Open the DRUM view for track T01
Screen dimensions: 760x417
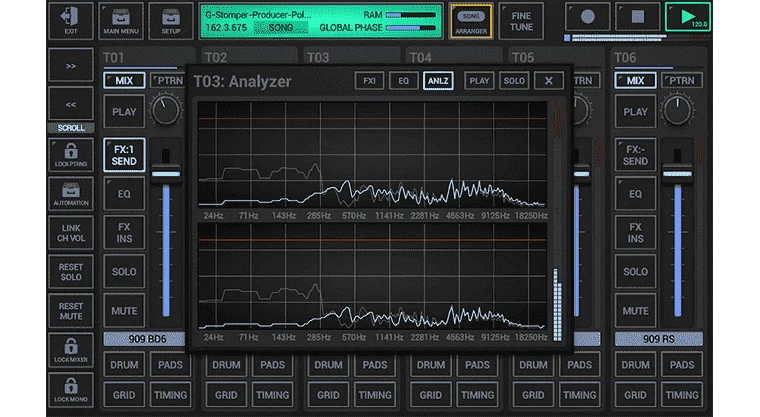pos(124,365)
